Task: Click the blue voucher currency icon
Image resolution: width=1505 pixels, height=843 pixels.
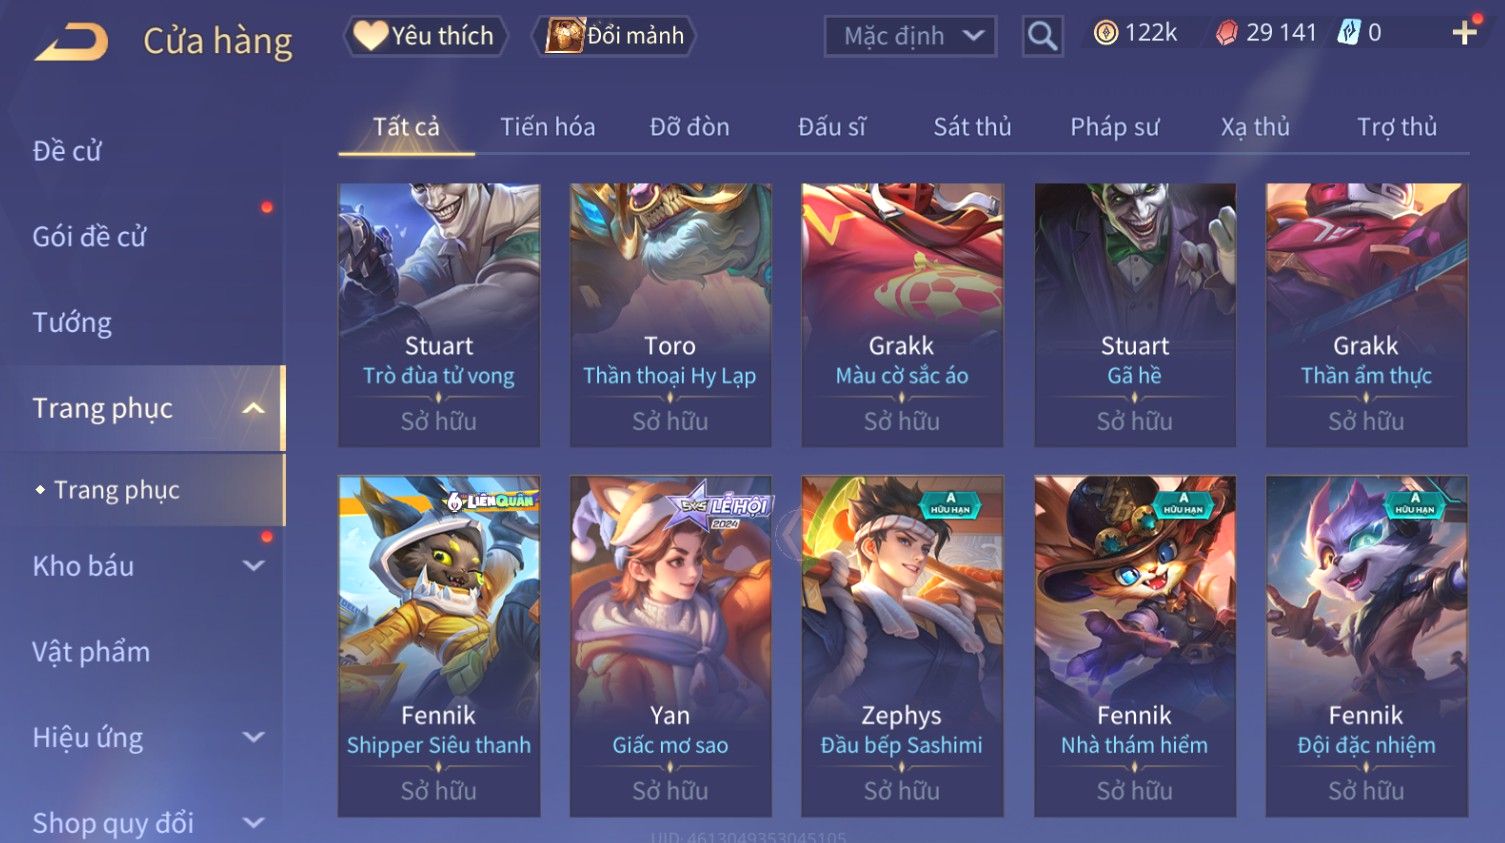Action: pyautogui.click(x=1348, y=33)
